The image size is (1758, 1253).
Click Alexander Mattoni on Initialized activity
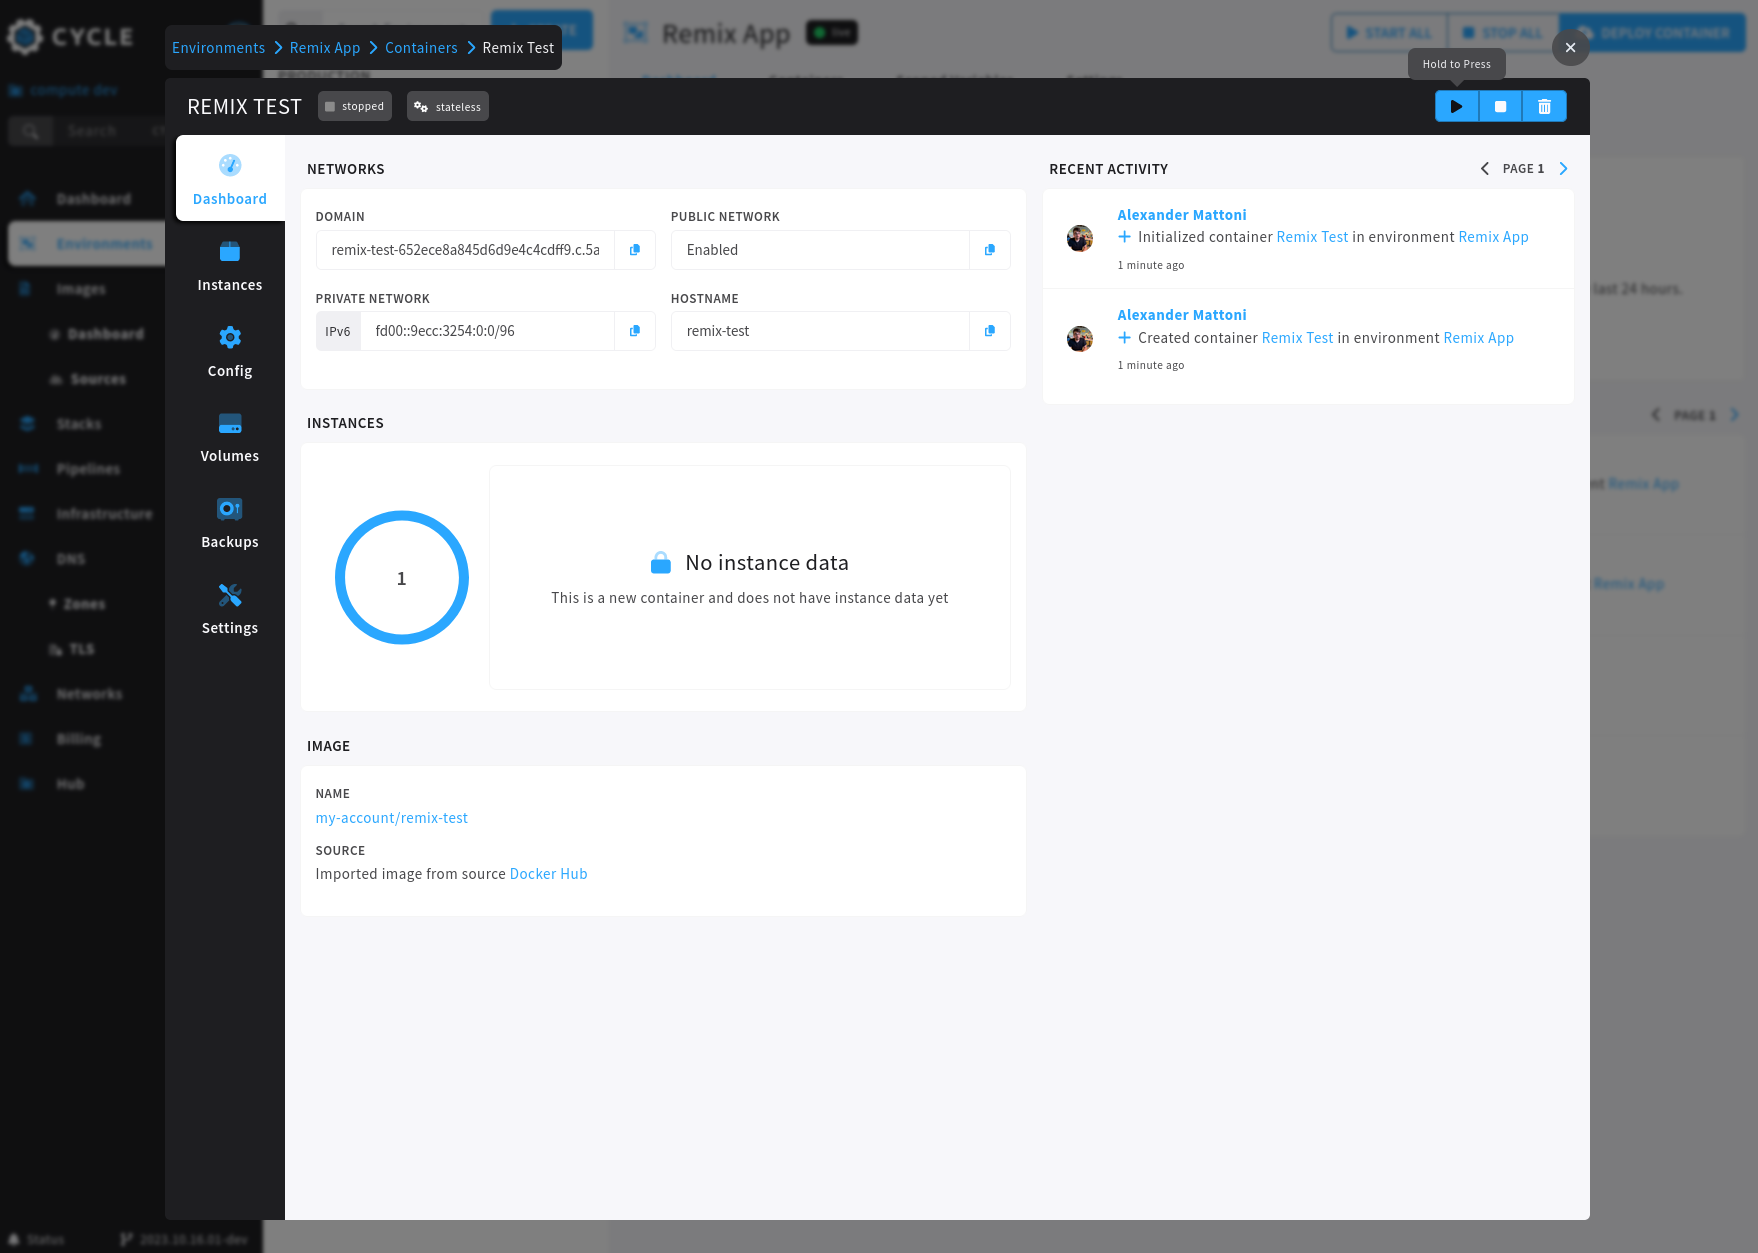tap(1182, 215)
